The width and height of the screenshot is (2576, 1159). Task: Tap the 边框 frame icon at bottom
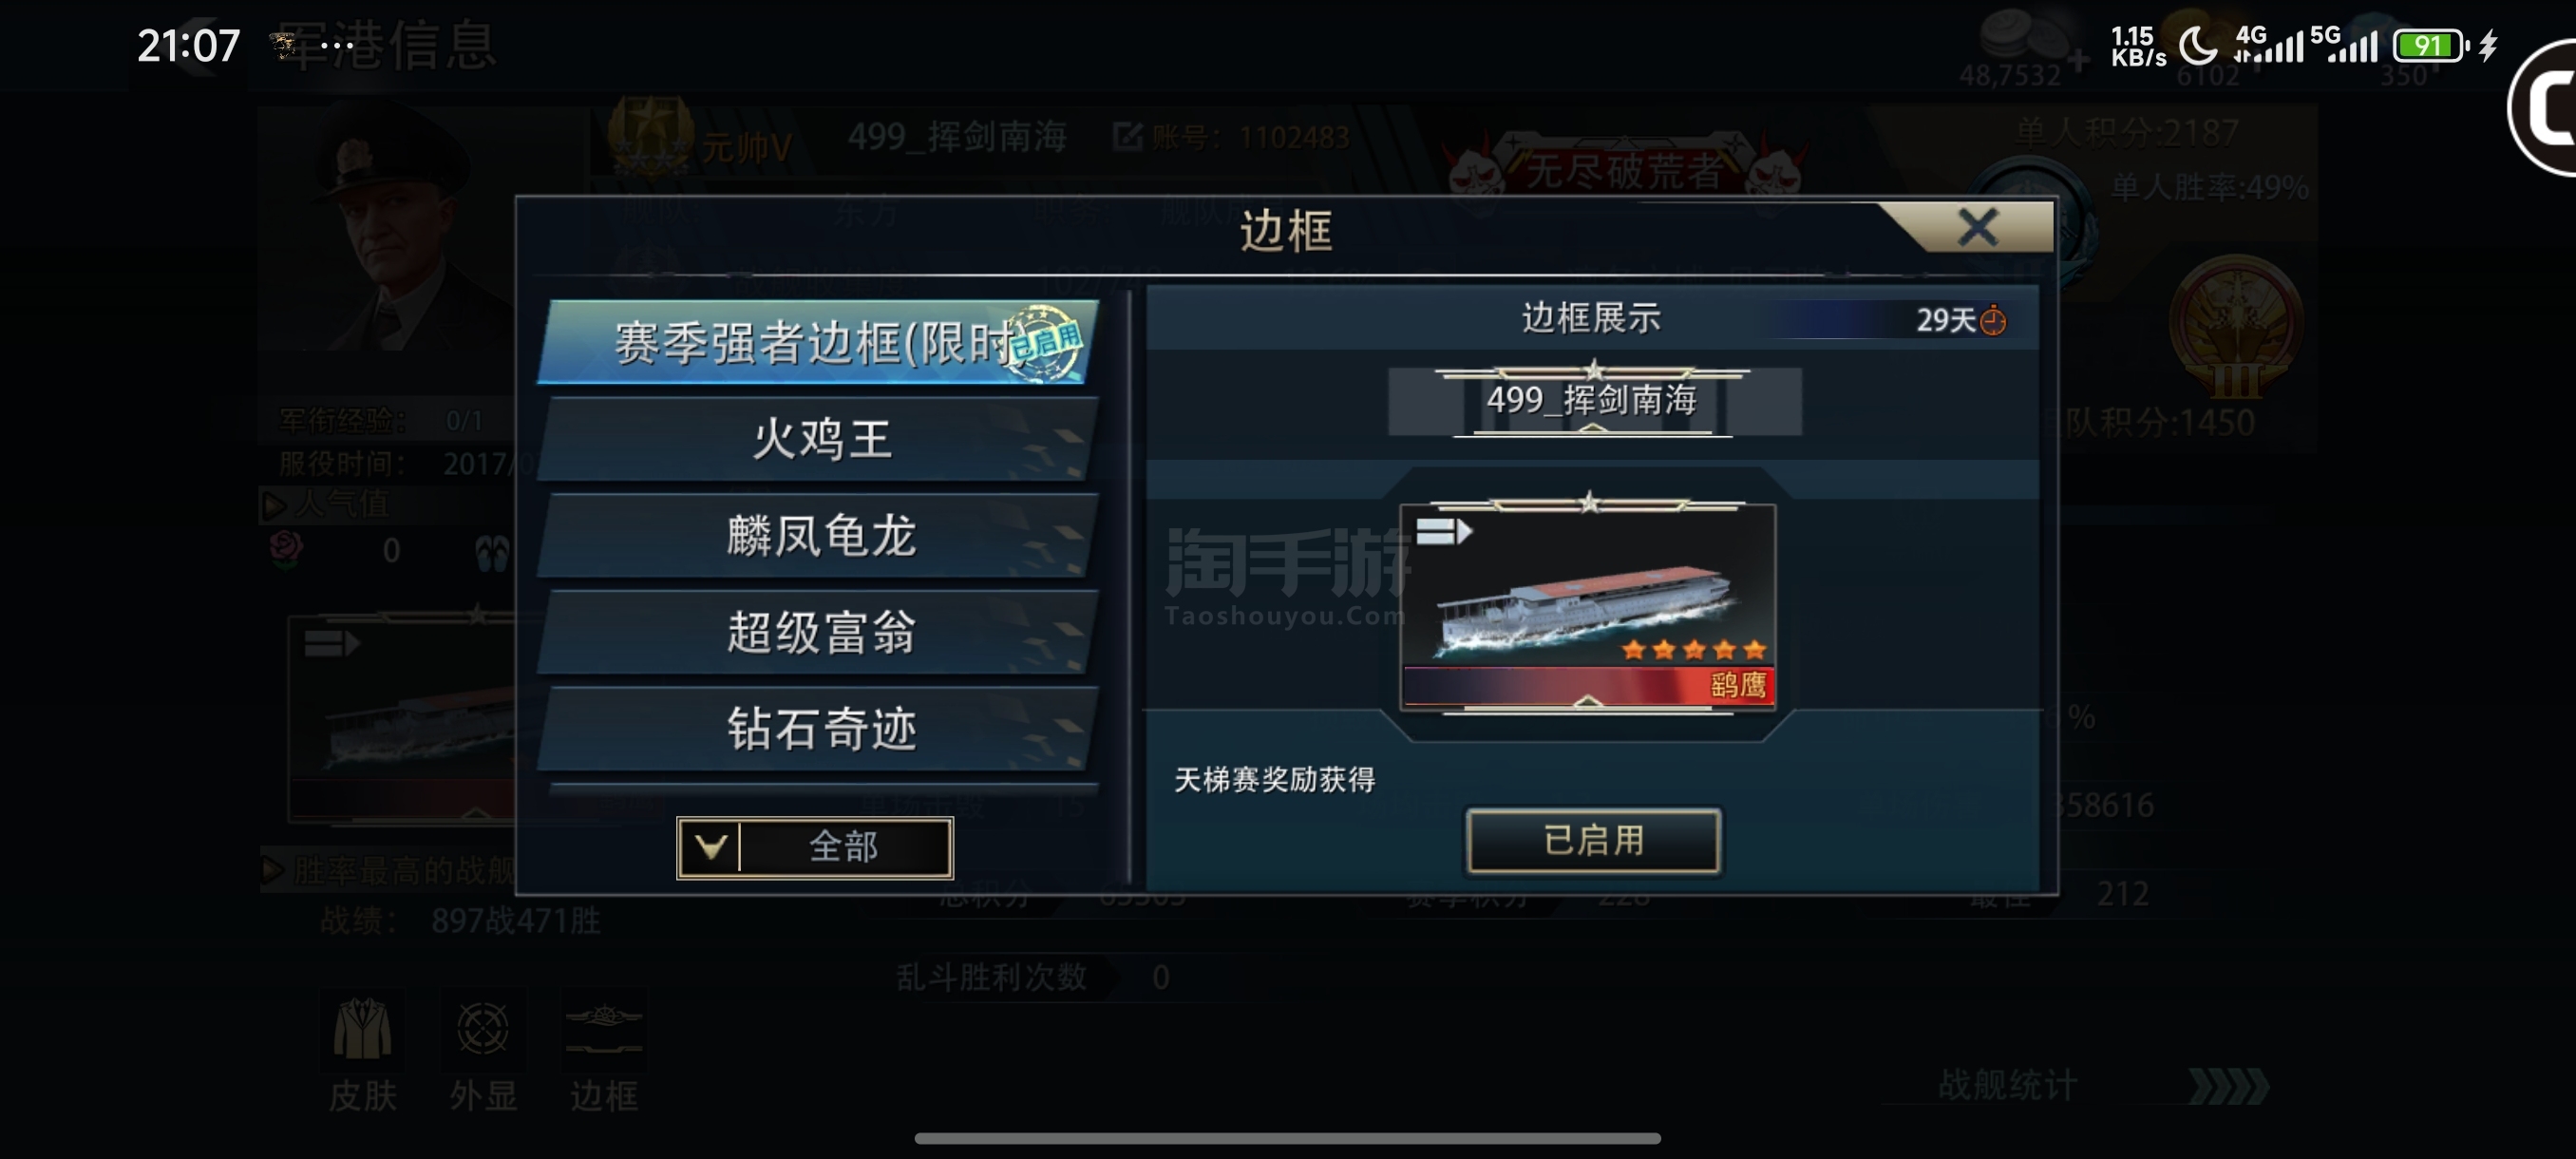[603, 1029]
